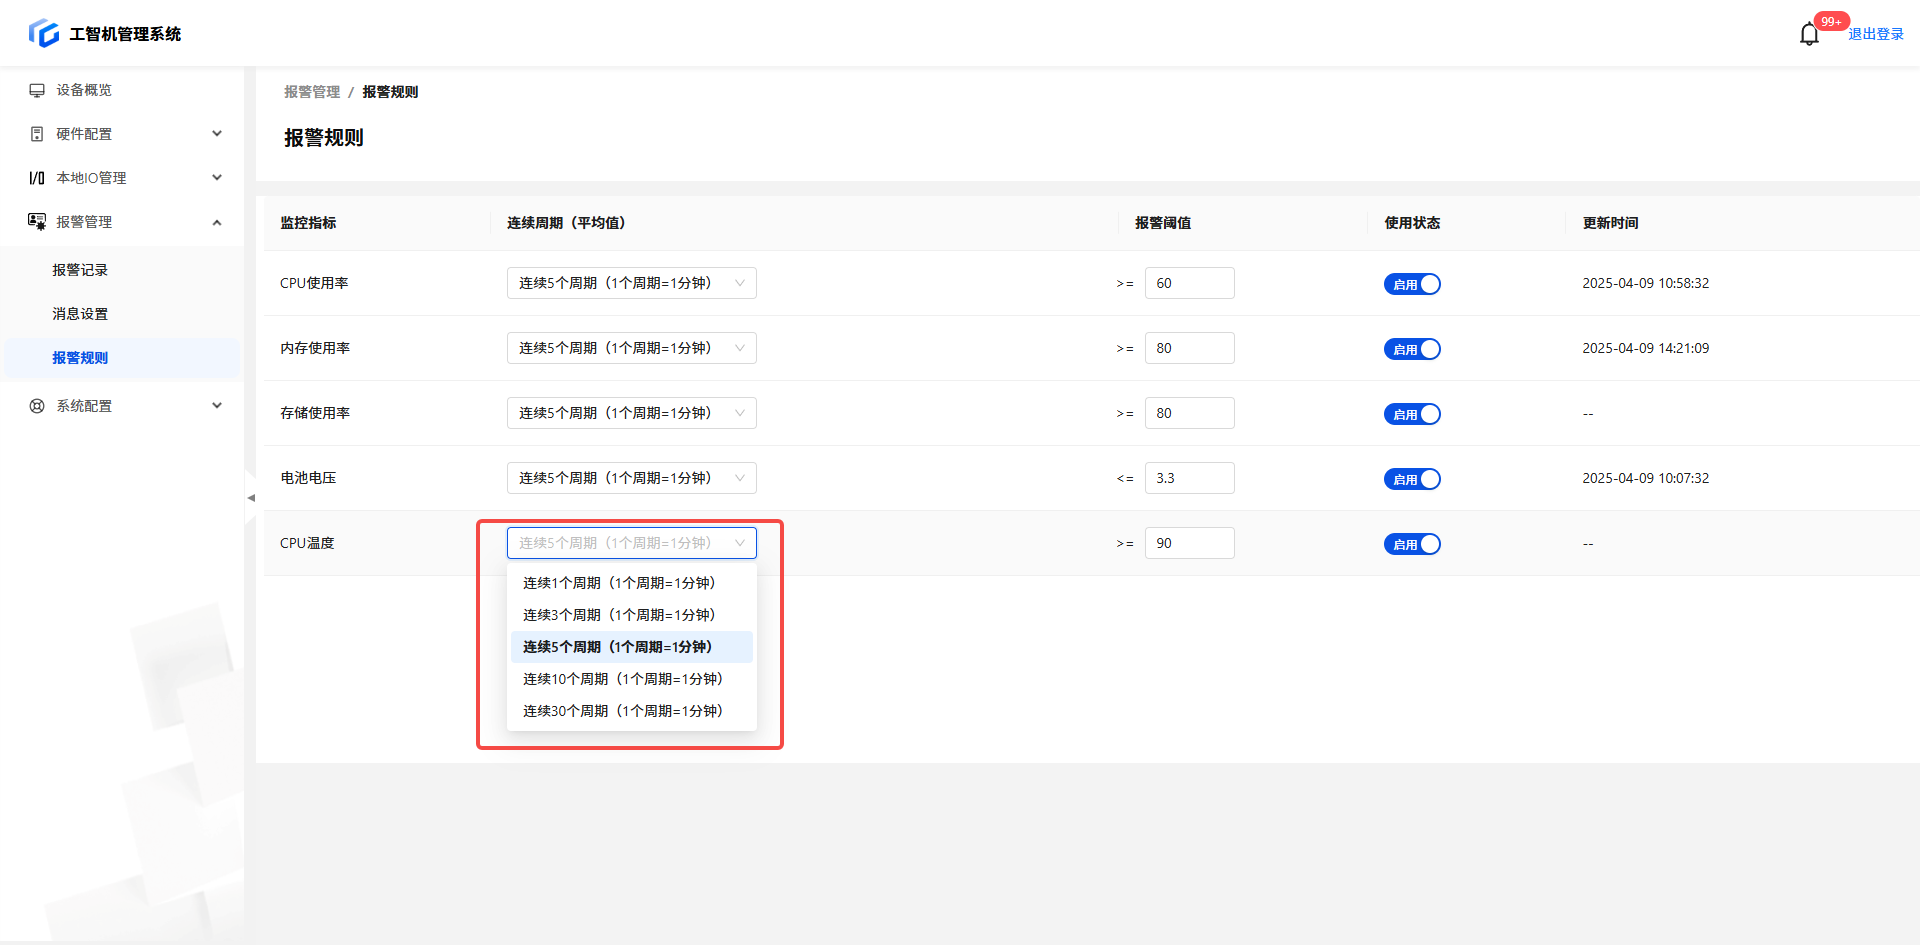The height and width of the screenshot is (945, 1920).
Task: Toggle the 电池电压 enable switch
Action: pyautogui.click(x=1411, y=479)
